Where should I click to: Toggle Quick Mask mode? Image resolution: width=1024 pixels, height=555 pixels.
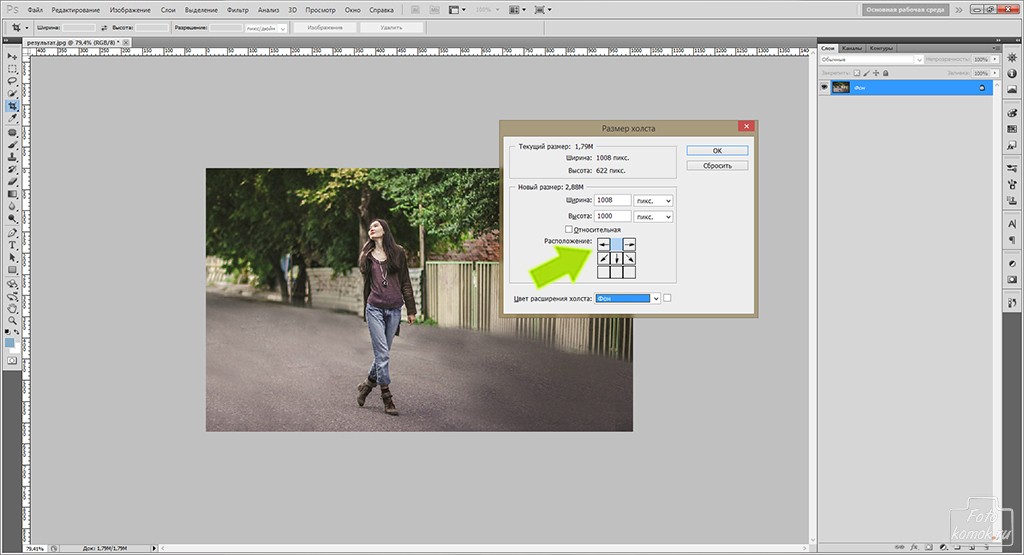pyautogui.click(x=12, y=360)
